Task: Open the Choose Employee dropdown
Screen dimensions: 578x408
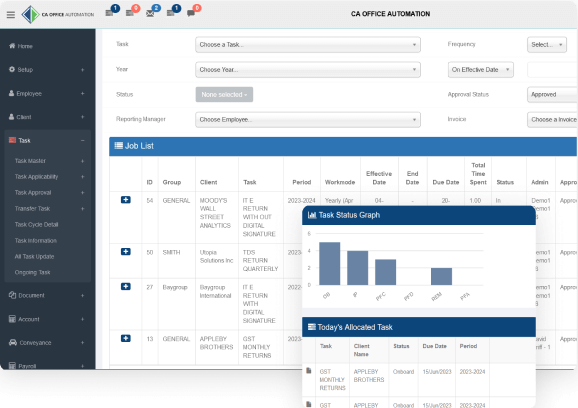Action: 308,119
